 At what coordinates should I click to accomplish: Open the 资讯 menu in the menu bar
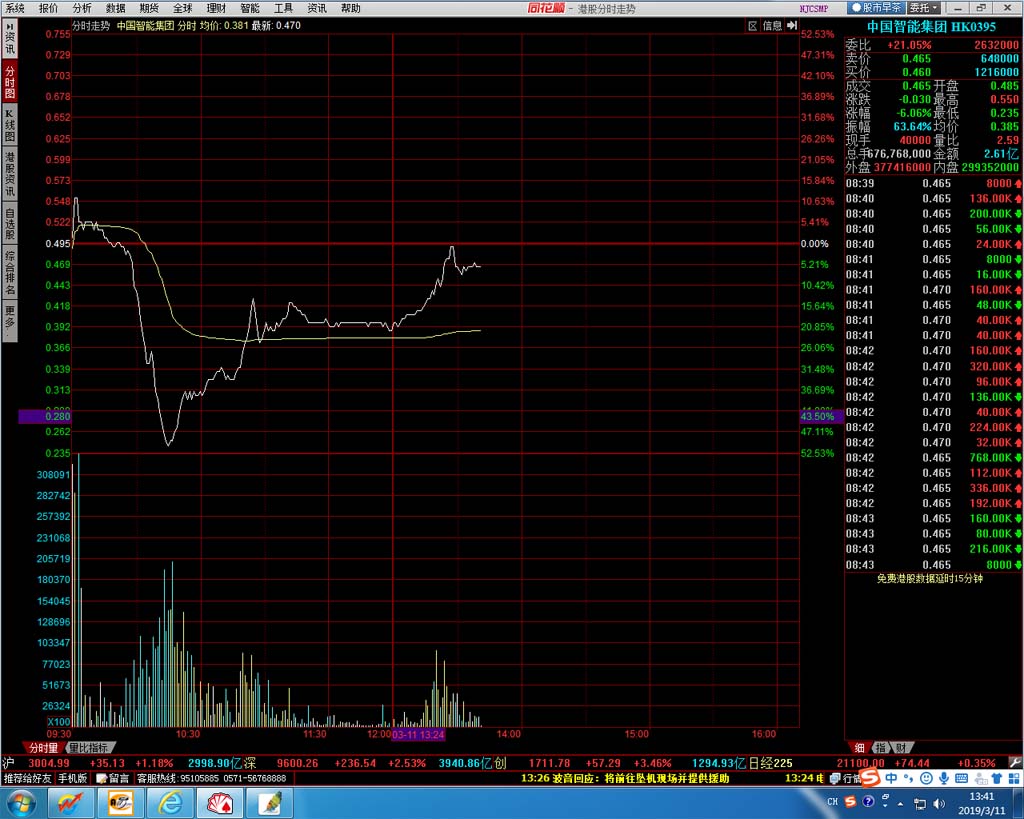pos(317,8)
